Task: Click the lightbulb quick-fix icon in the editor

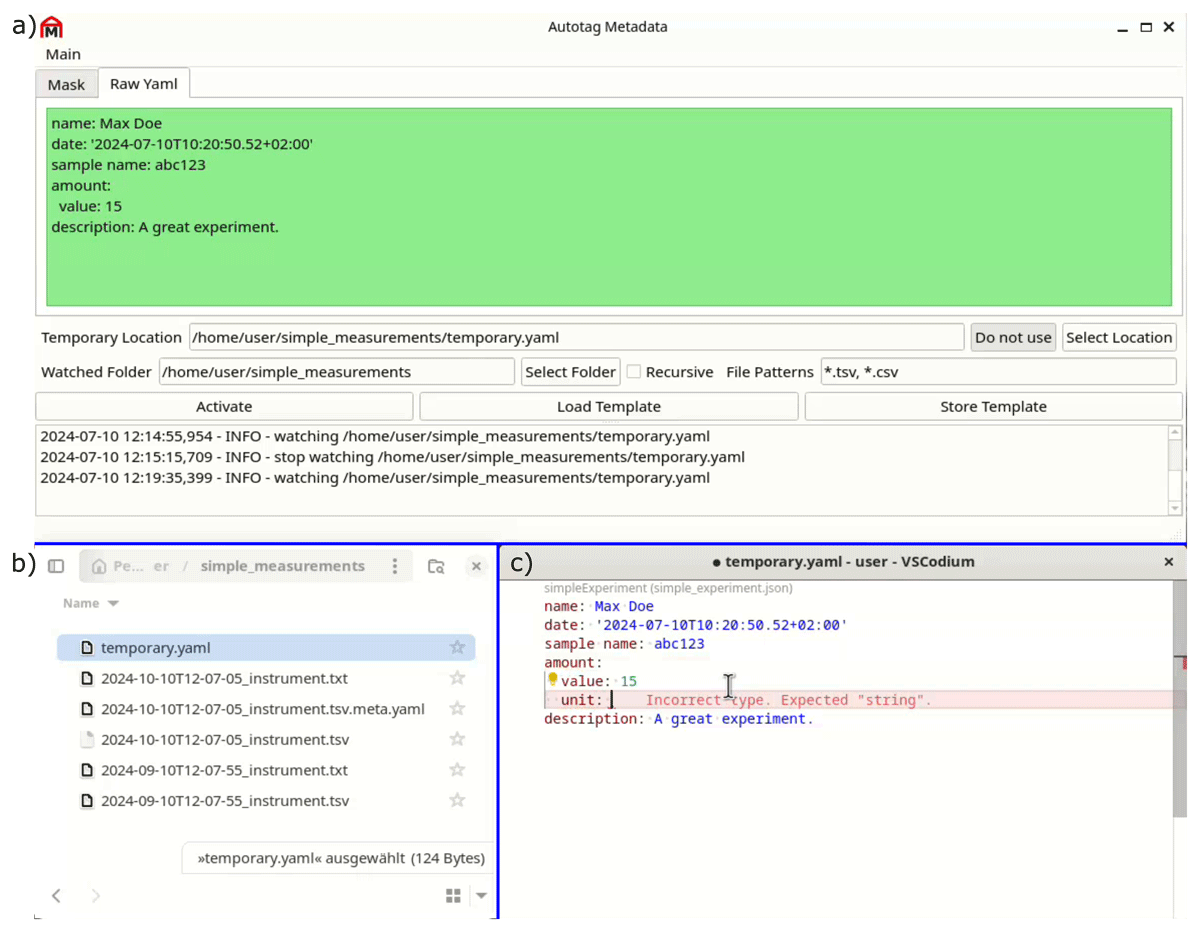Action: pos(552,680)
